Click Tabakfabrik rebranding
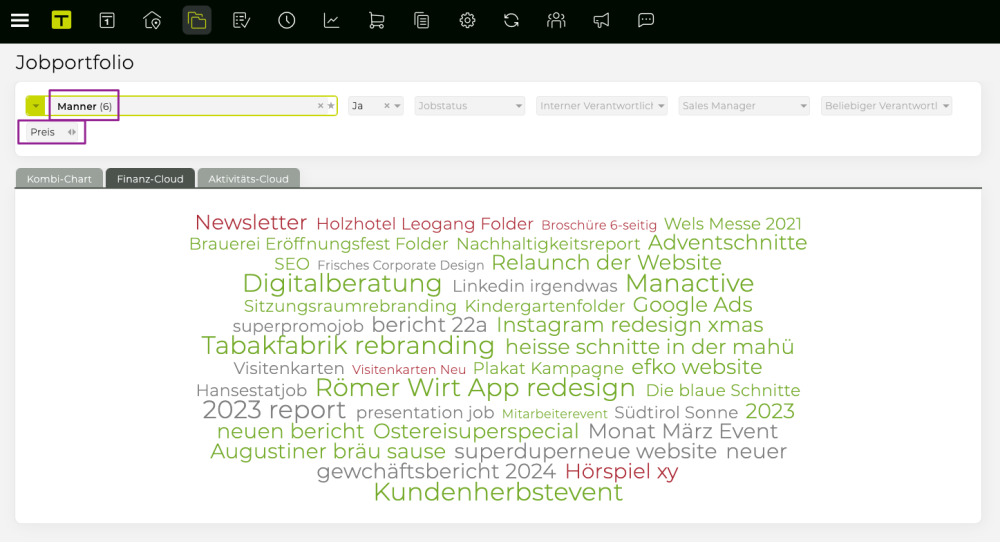Viewport: 1000px width, 542px height. [348, 346]
